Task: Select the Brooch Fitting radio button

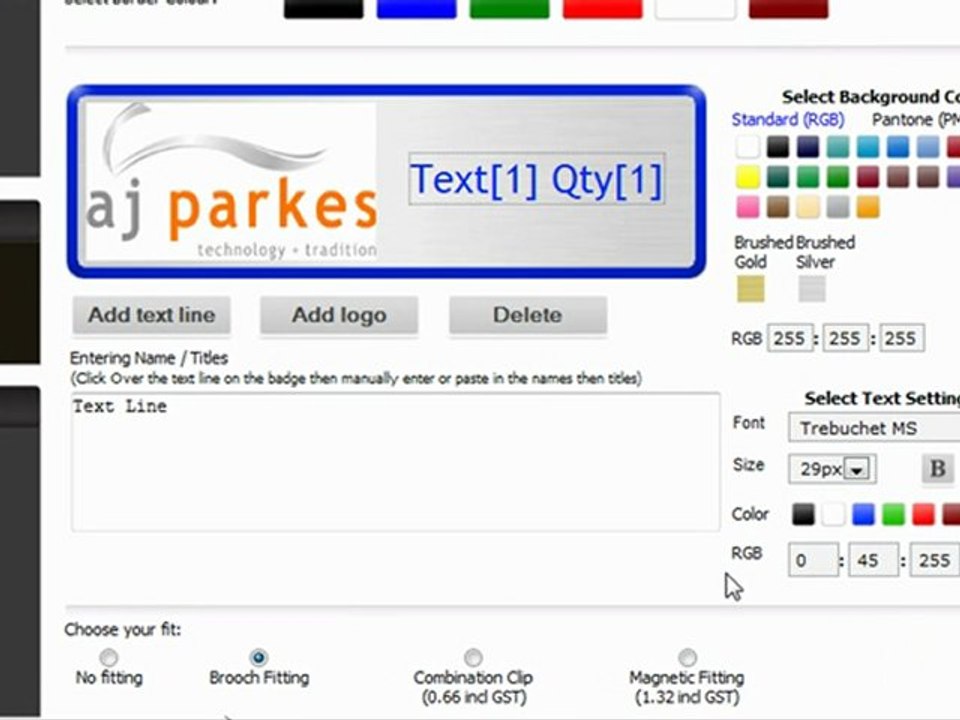Action: [x=258, y=658]
